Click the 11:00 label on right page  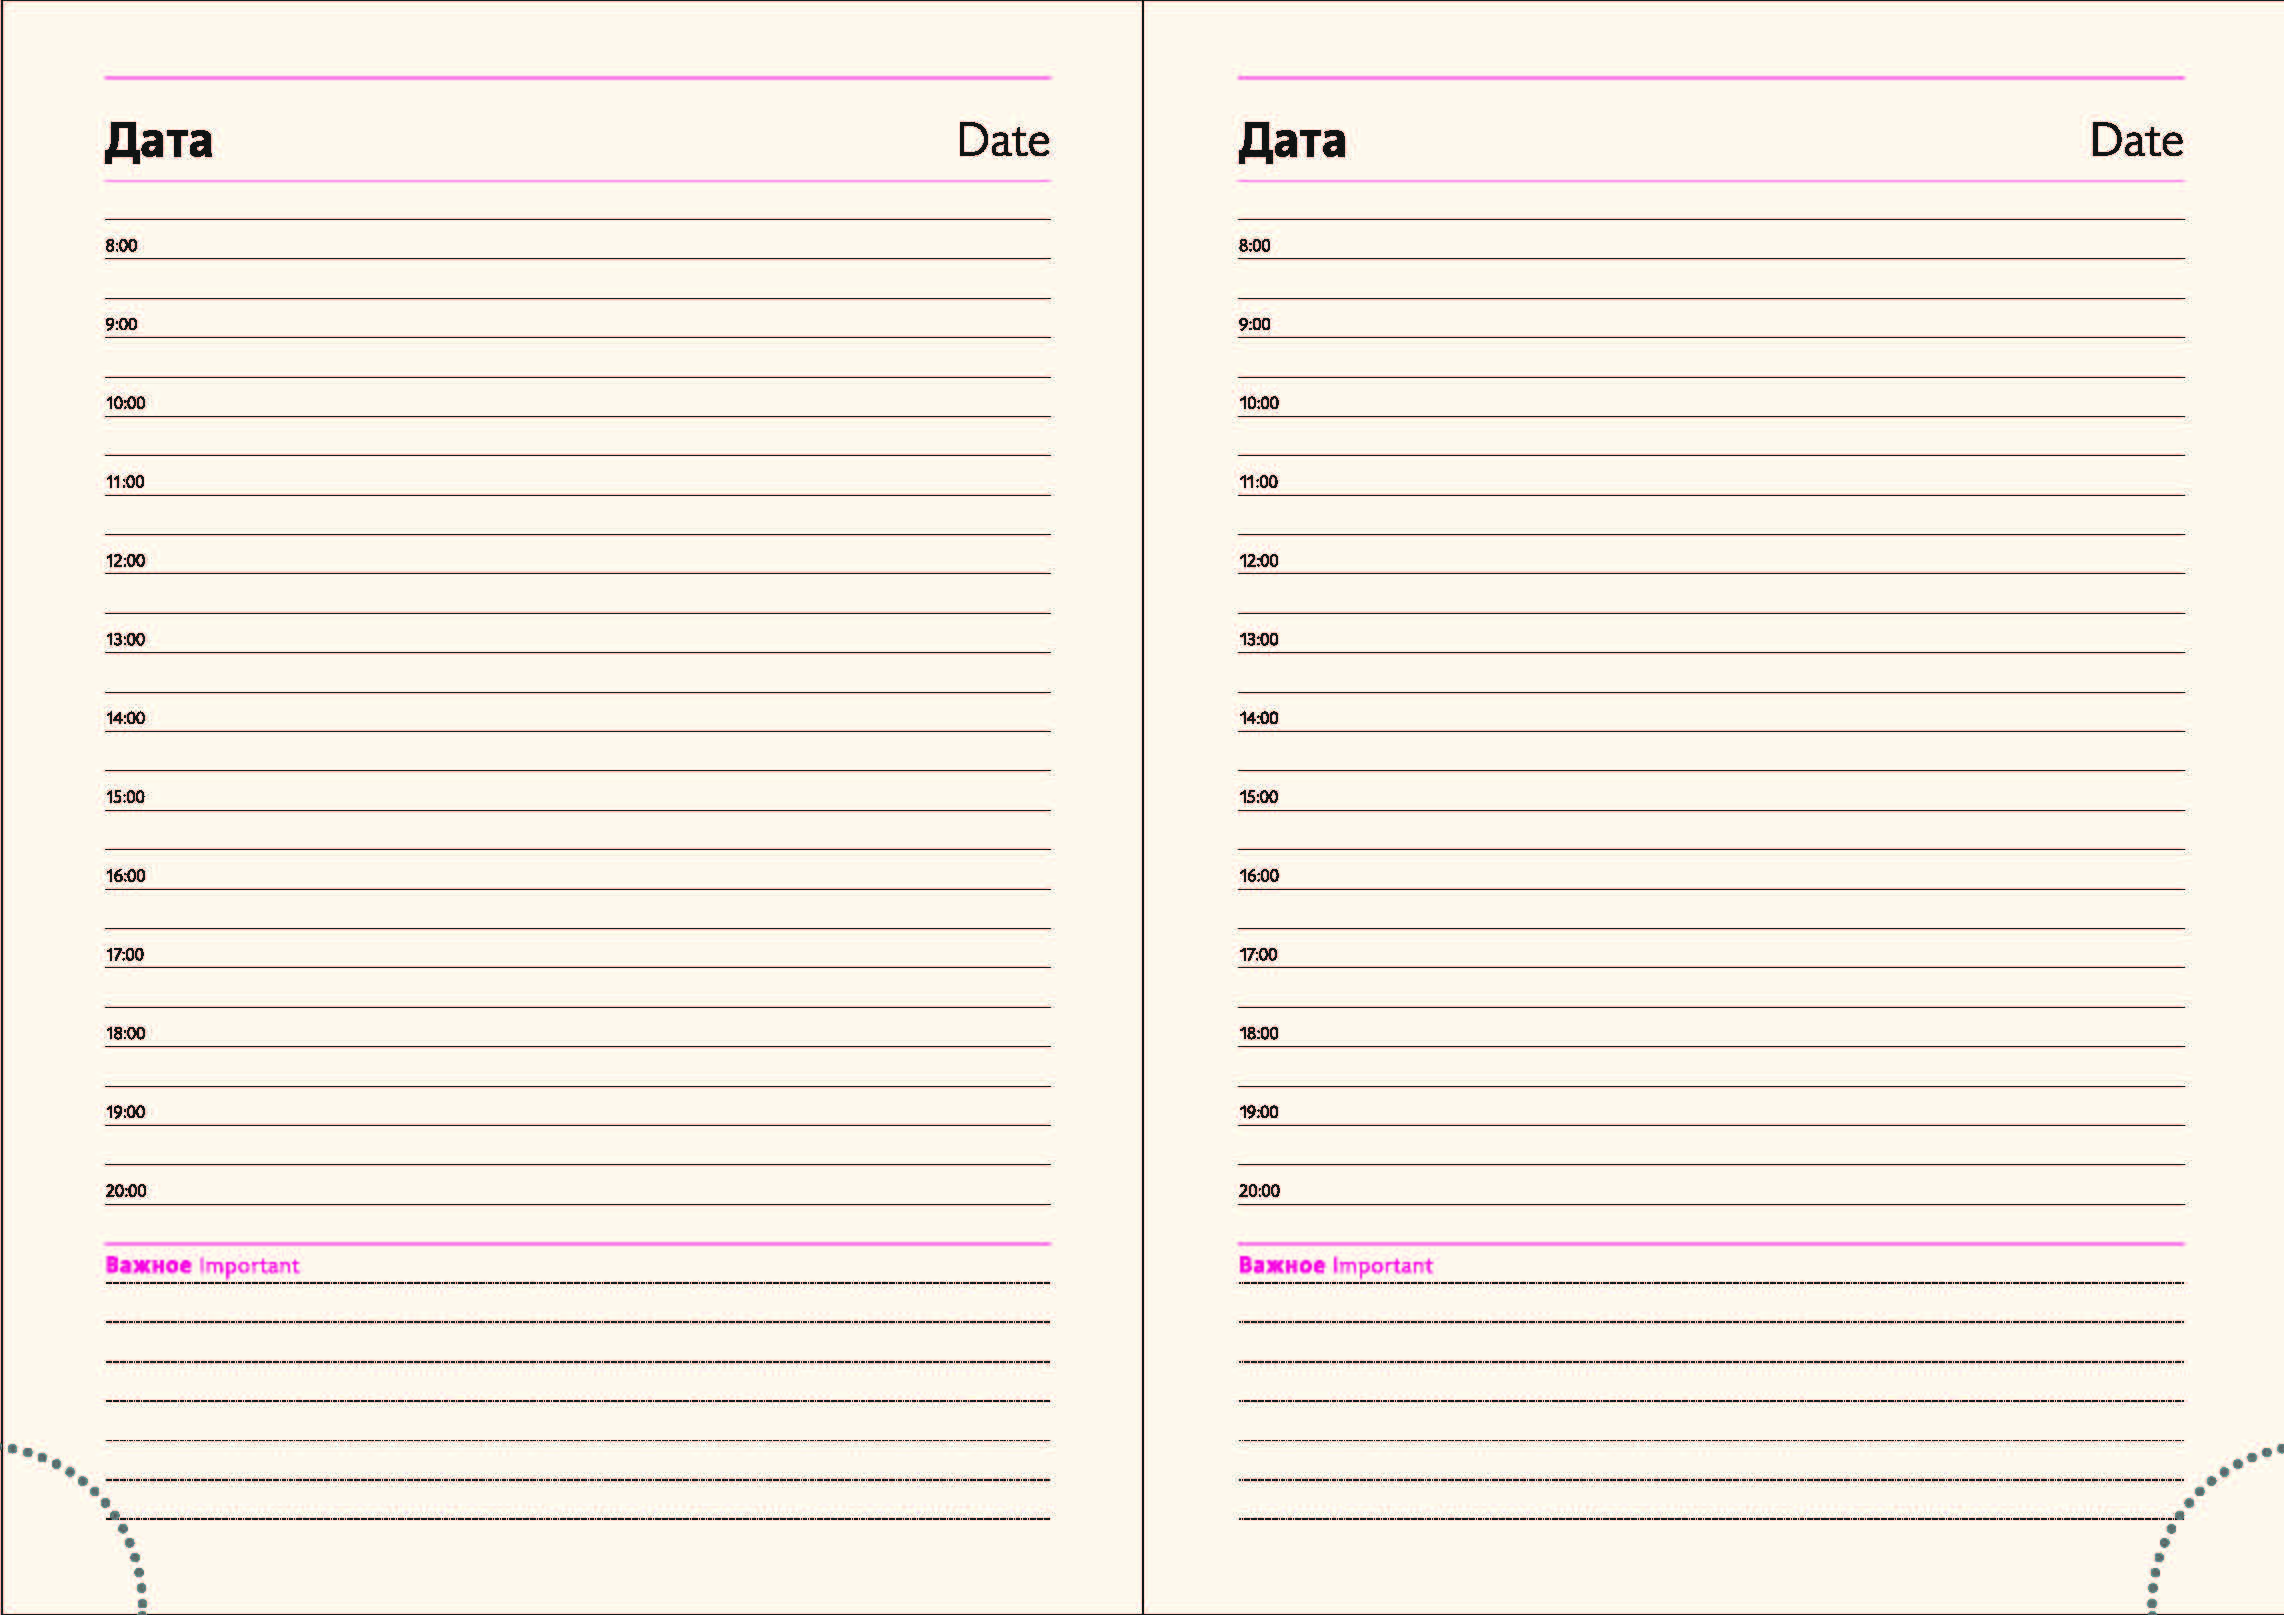click(1258, 482)
